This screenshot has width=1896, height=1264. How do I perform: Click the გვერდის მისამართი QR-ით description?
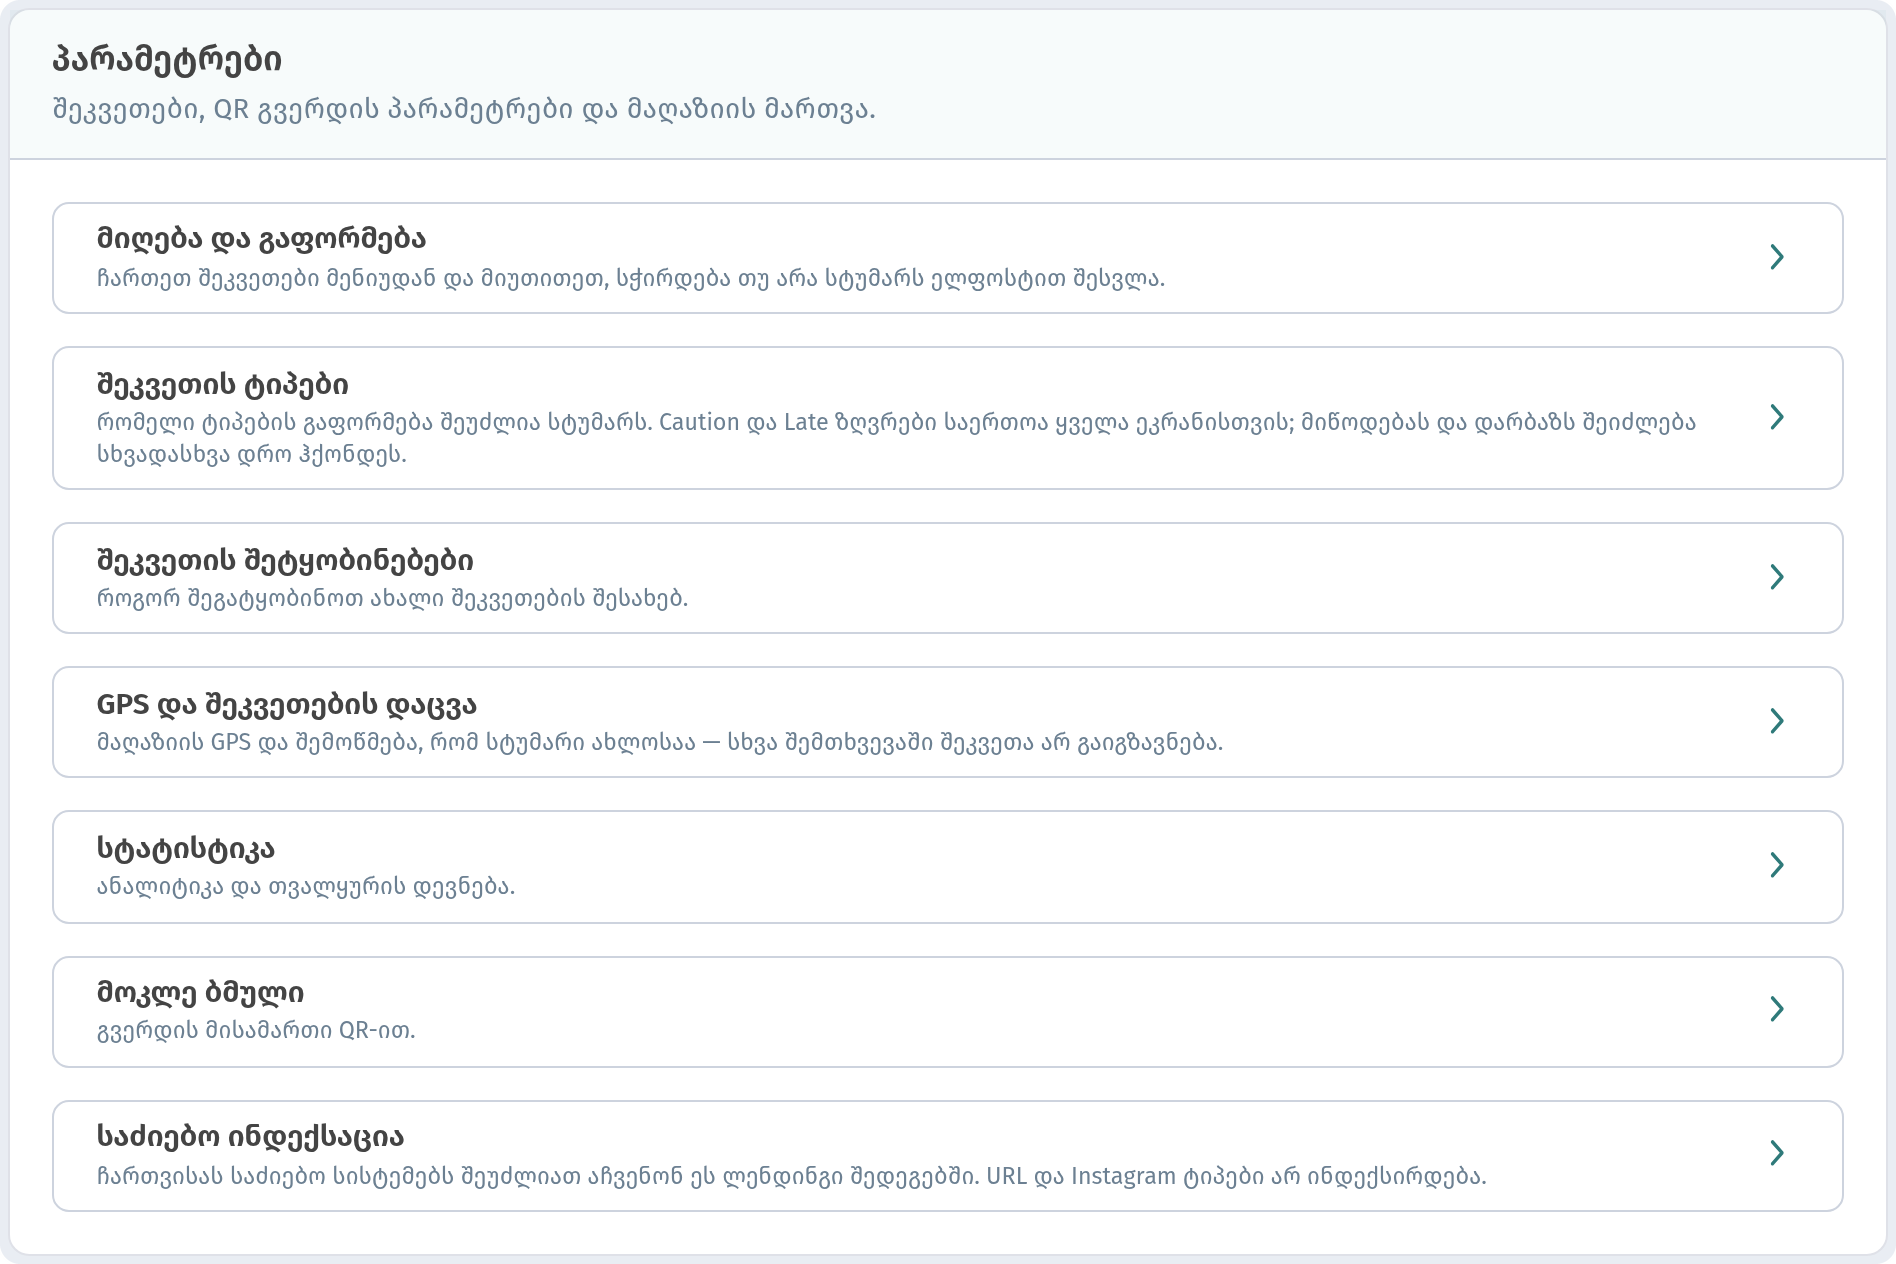coord(255,1030)
